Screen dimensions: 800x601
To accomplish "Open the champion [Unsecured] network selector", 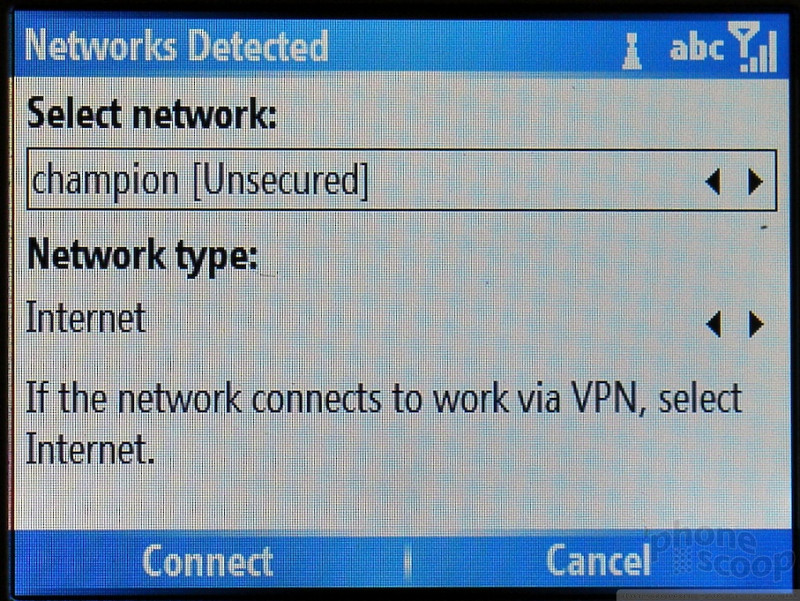I will click(402, 180).
